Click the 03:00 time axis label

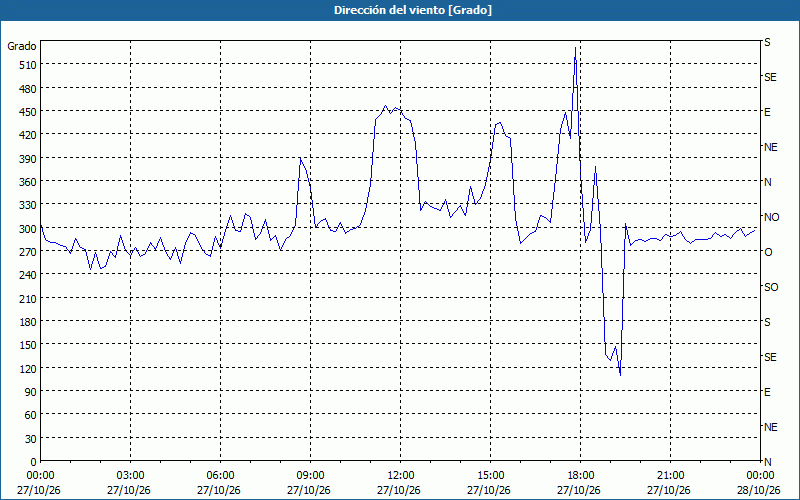coord(130,476)
